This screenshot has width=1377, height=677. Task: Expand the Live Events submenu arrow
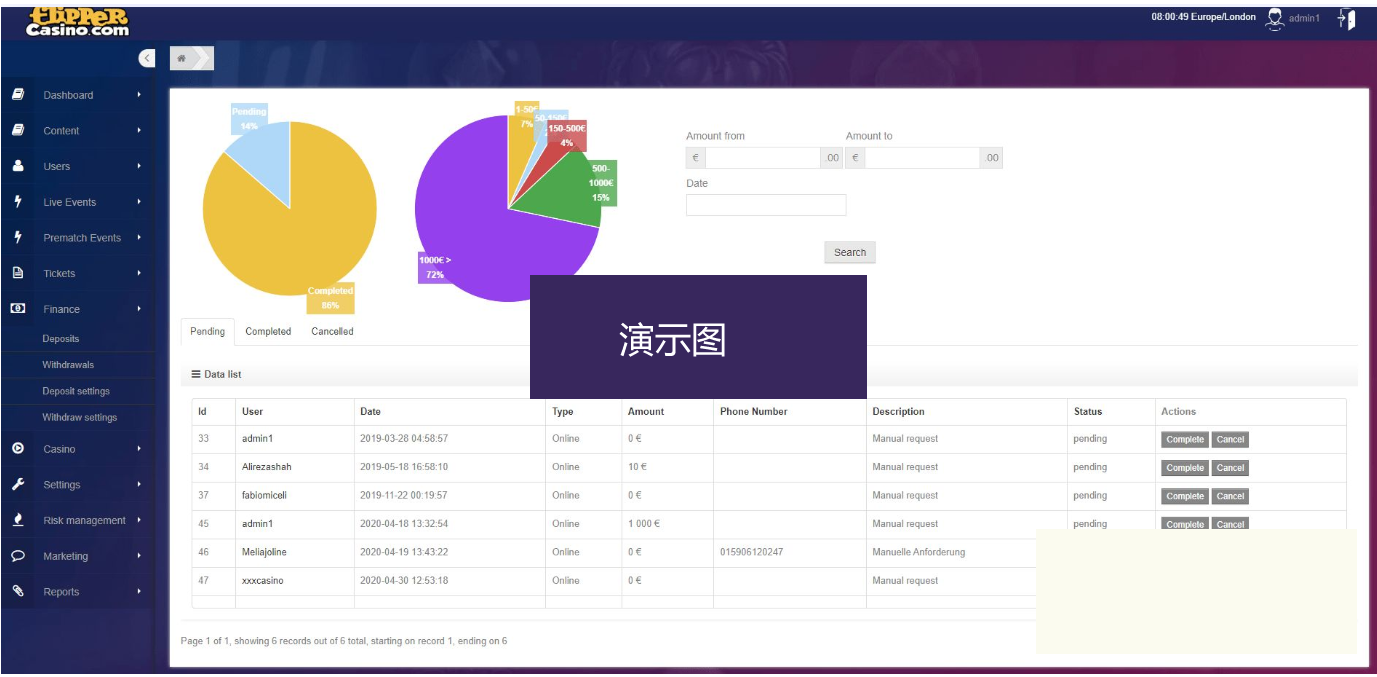[139, 202]
